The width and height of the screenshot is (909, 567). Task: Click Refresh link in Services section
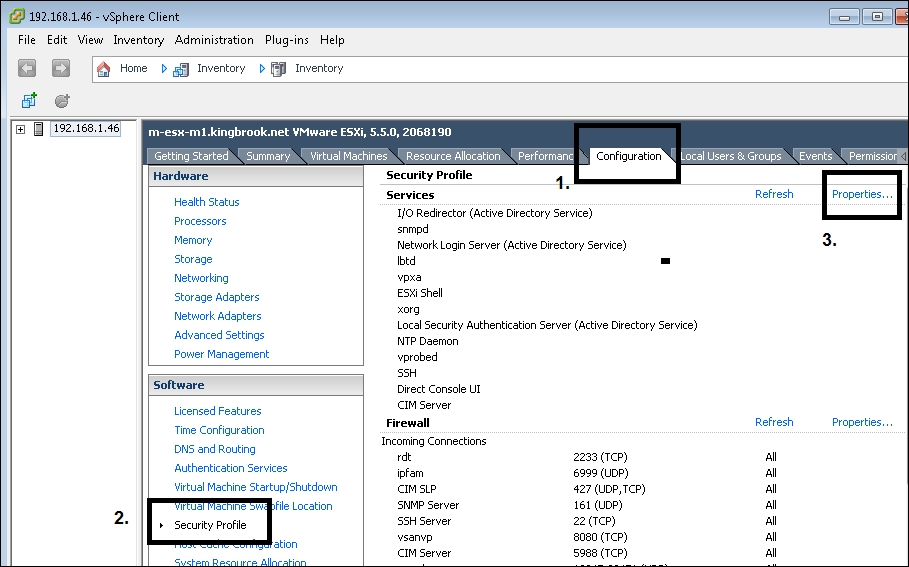click(x=774, y=194)
